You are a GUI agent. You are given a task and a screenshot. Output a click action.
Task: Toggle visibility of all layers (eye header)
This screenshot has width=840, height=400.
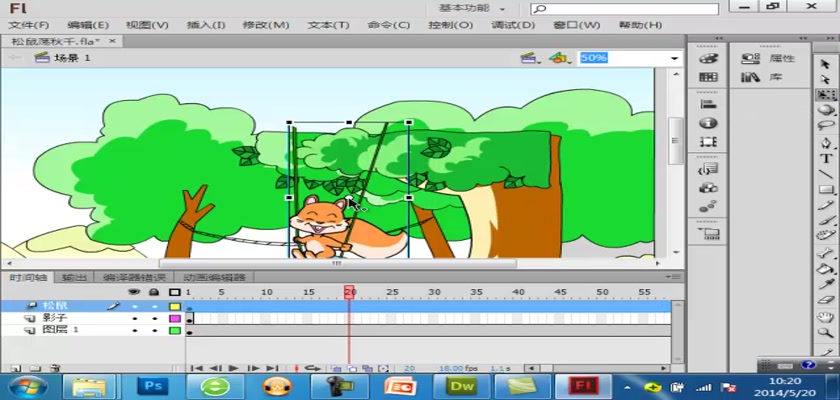134,292
